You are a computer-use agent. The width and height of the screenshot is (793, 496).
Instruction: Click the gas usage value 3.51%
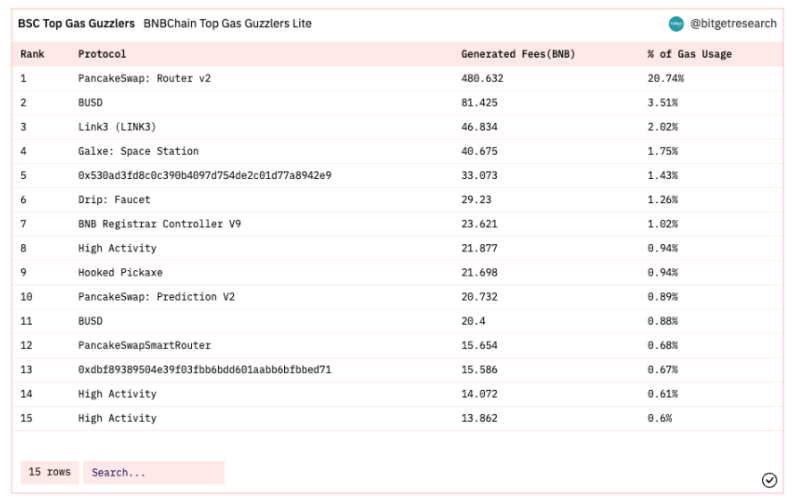coord(663,103)
